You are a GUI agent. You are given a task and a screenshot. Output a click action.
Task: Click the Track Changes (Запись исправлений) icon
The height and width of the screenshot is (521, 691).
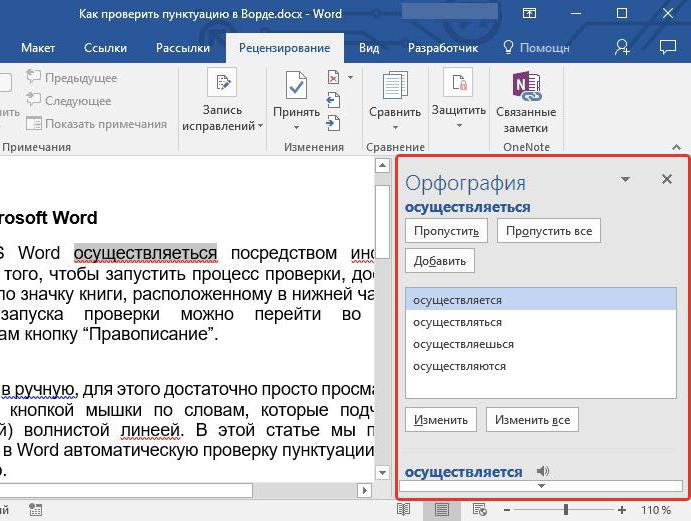[223, 82]
